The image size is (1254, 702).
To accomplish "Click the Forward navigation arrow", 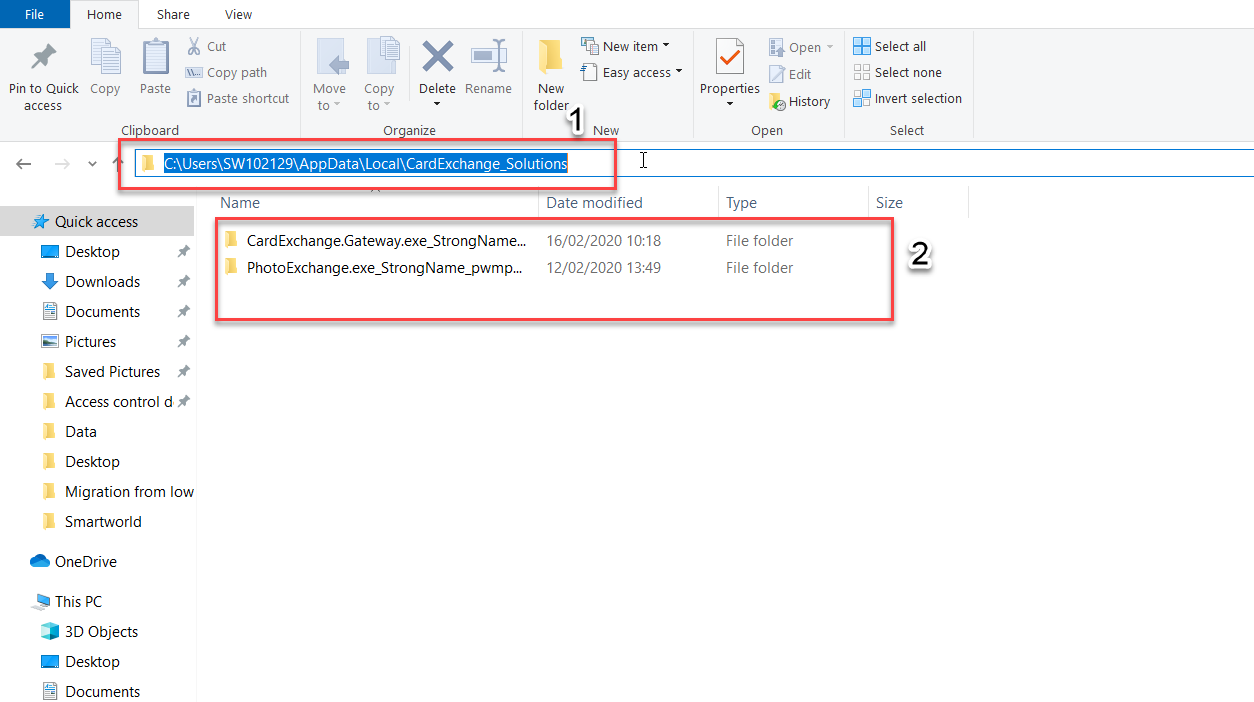I will point(62,163).
